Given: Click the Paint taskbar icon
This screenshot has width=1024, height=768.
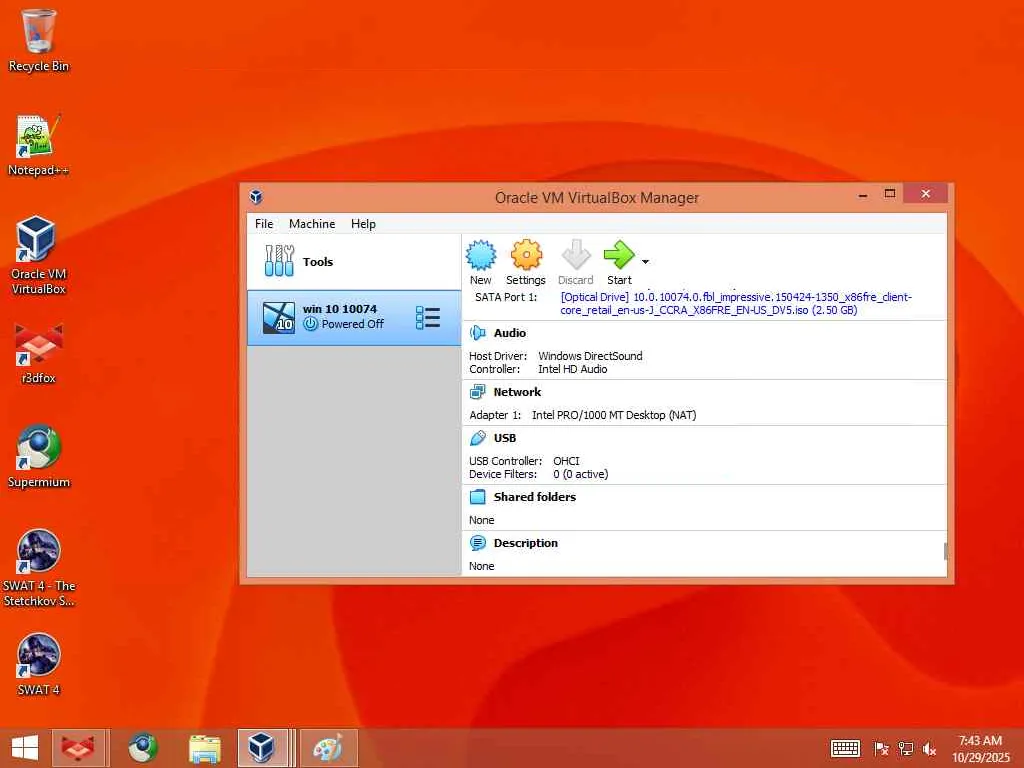Looking at the screenshot, I should click(x=328, y=748).
